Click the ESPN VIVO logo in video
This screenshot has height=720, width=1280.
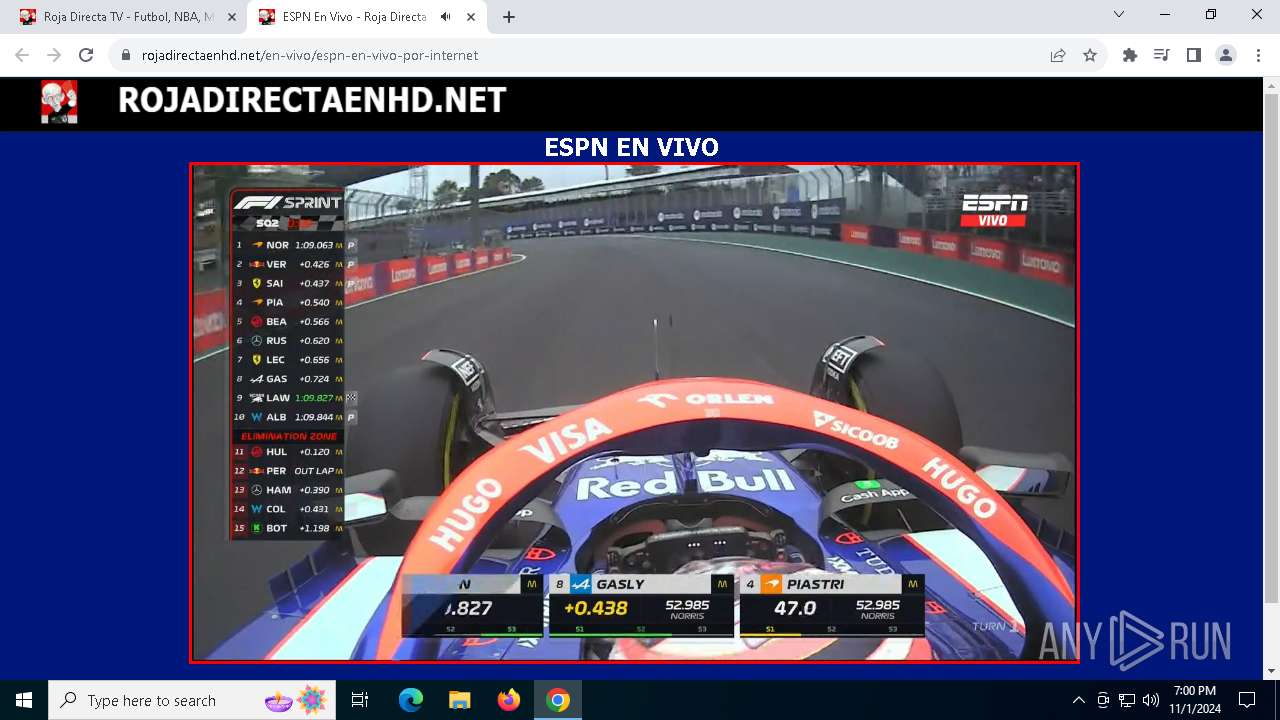tap(994, 209)
